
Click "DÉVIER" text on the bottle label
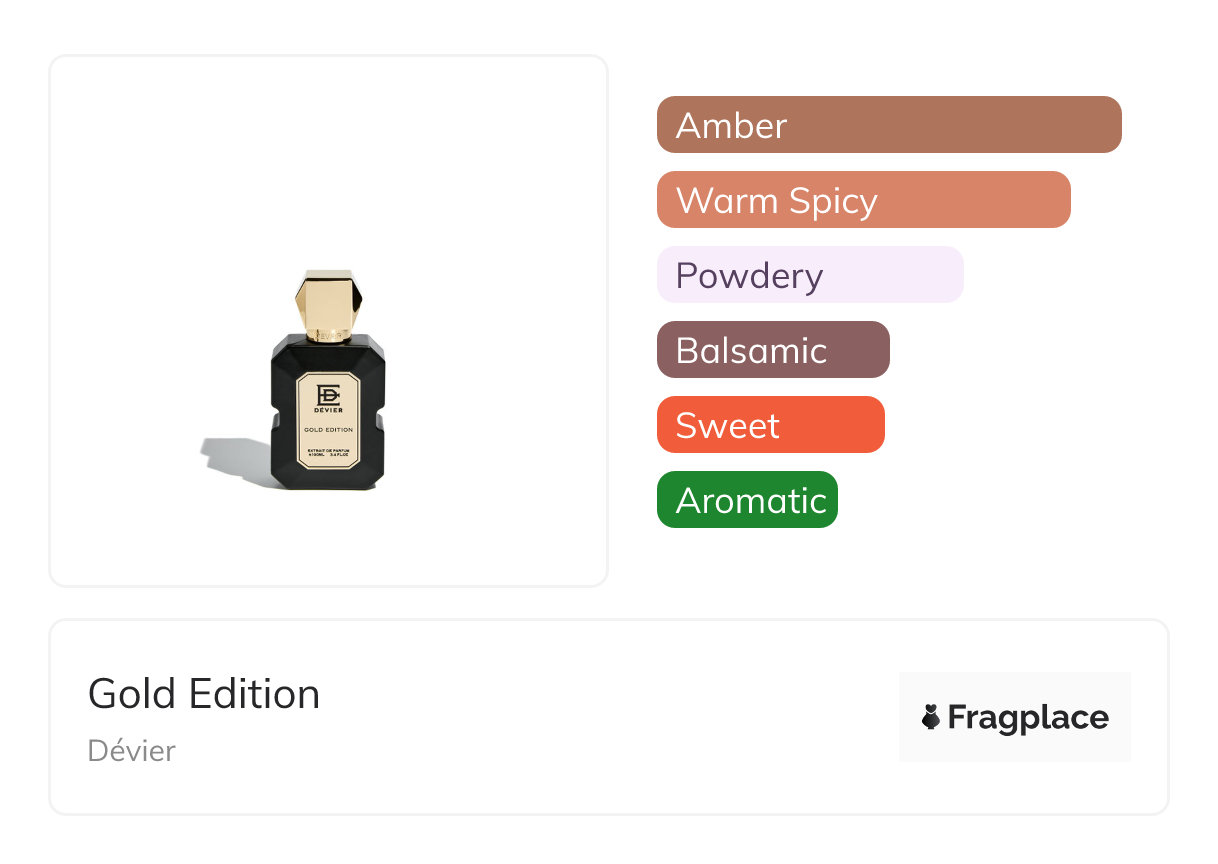(328, 412)
